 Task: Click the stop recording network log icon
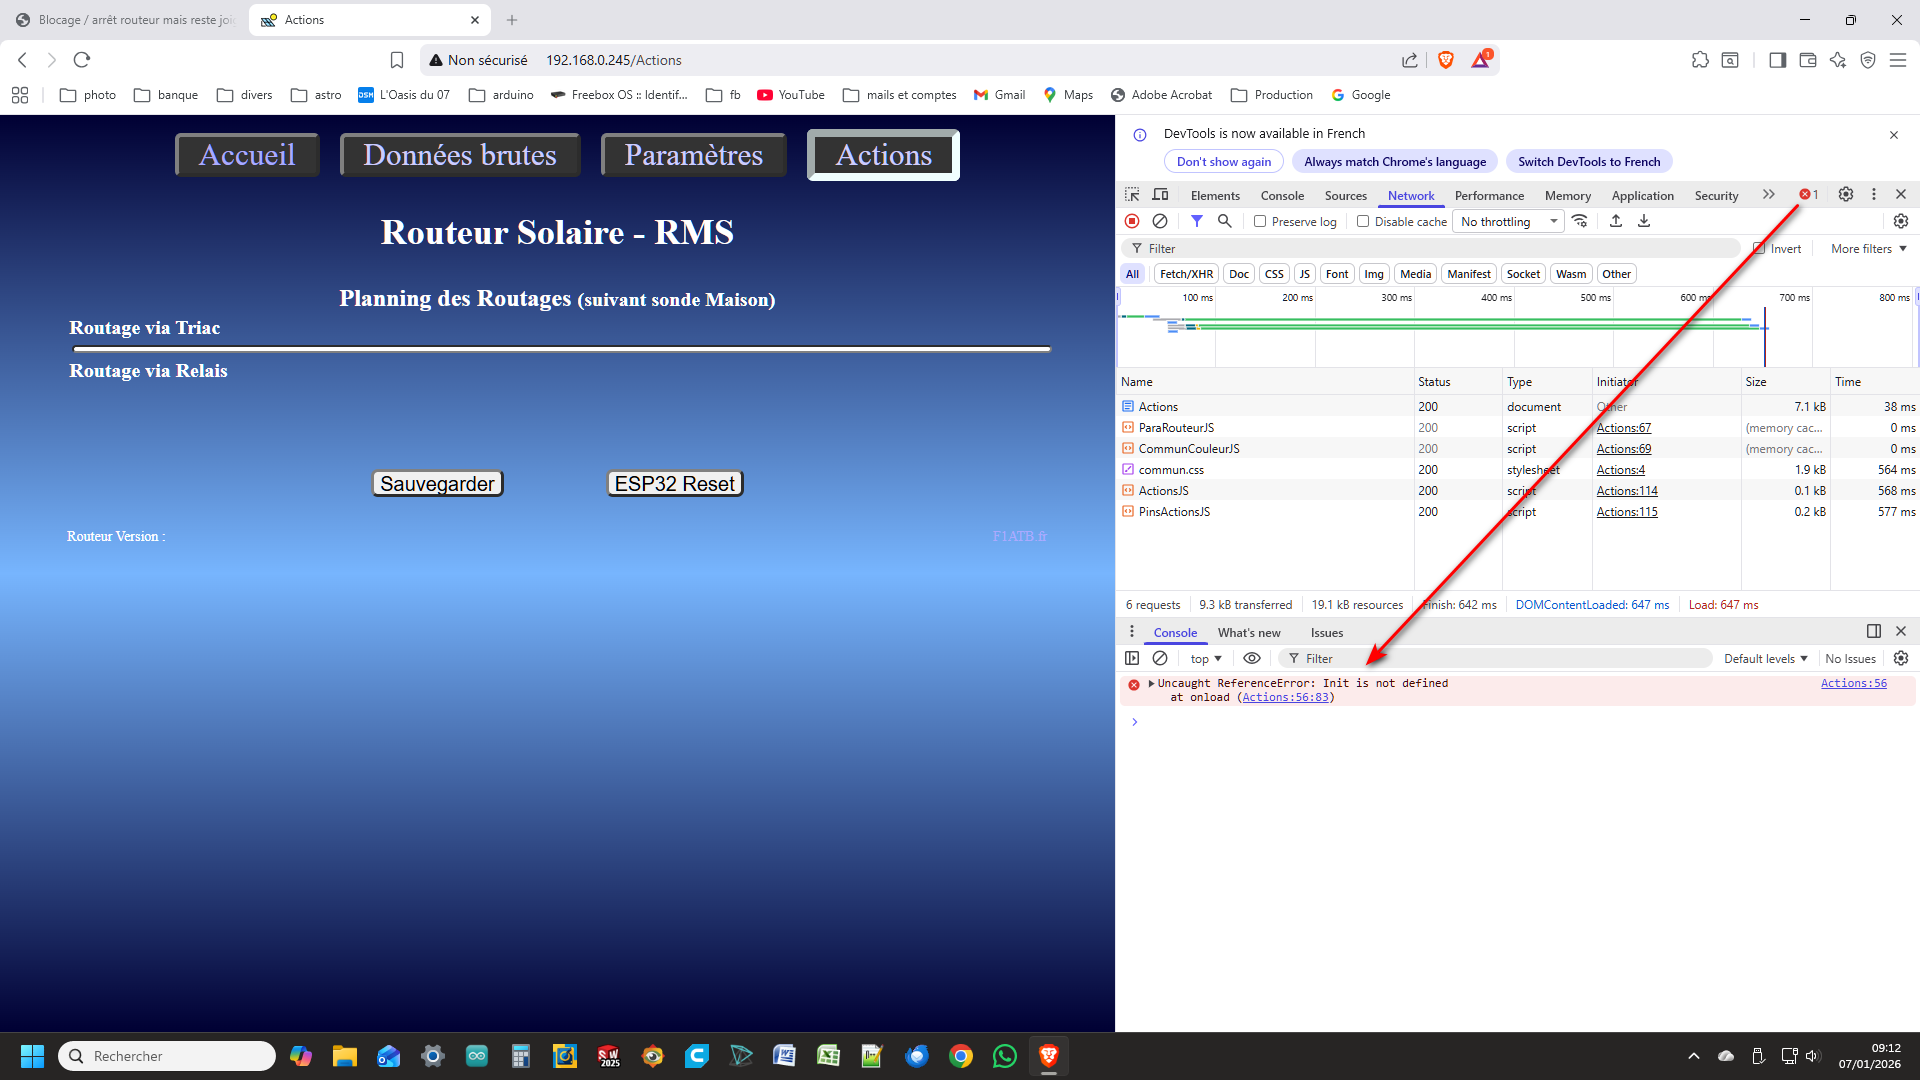1132,221
